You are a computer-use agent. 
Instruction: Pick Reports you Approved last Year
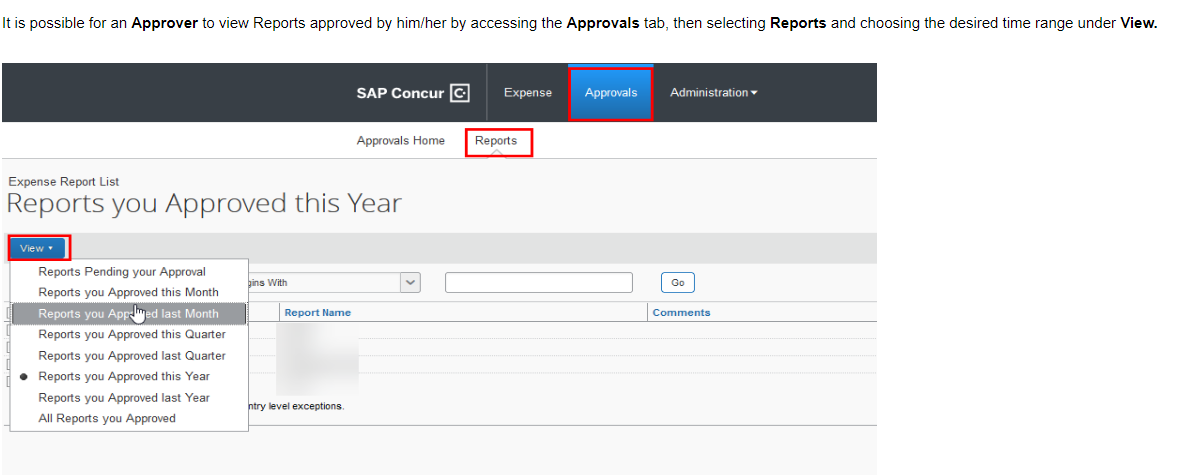124,398
